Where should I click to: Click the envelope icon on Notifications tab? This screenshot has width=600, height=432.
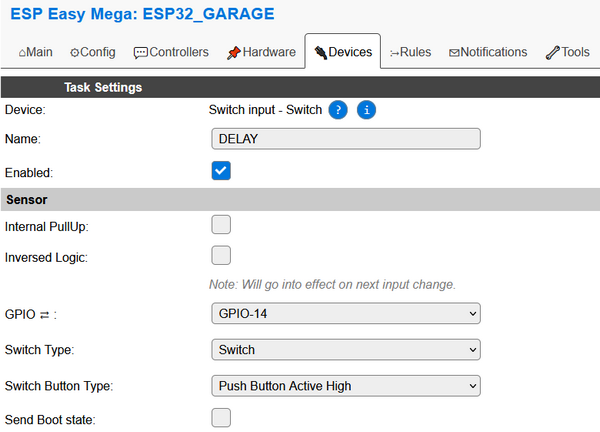point(454,53)
